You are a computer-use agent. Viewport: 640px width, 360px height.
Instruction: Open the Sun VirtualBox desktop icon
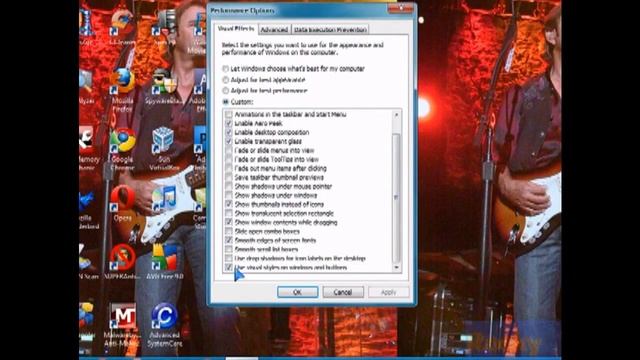click(x=164, y=148)
